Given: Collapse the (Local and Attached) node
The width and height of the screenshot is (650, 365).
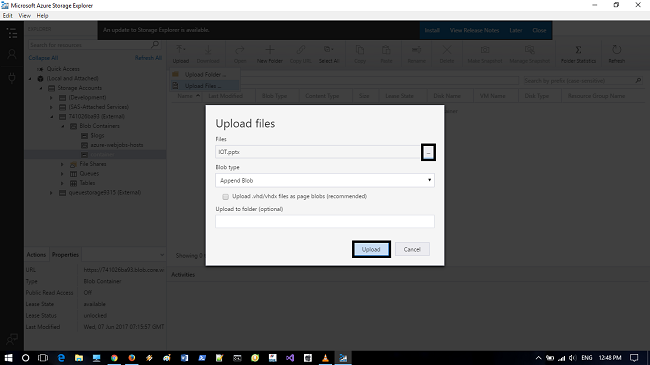Looking at the screenshot, I should click(30, 78).
